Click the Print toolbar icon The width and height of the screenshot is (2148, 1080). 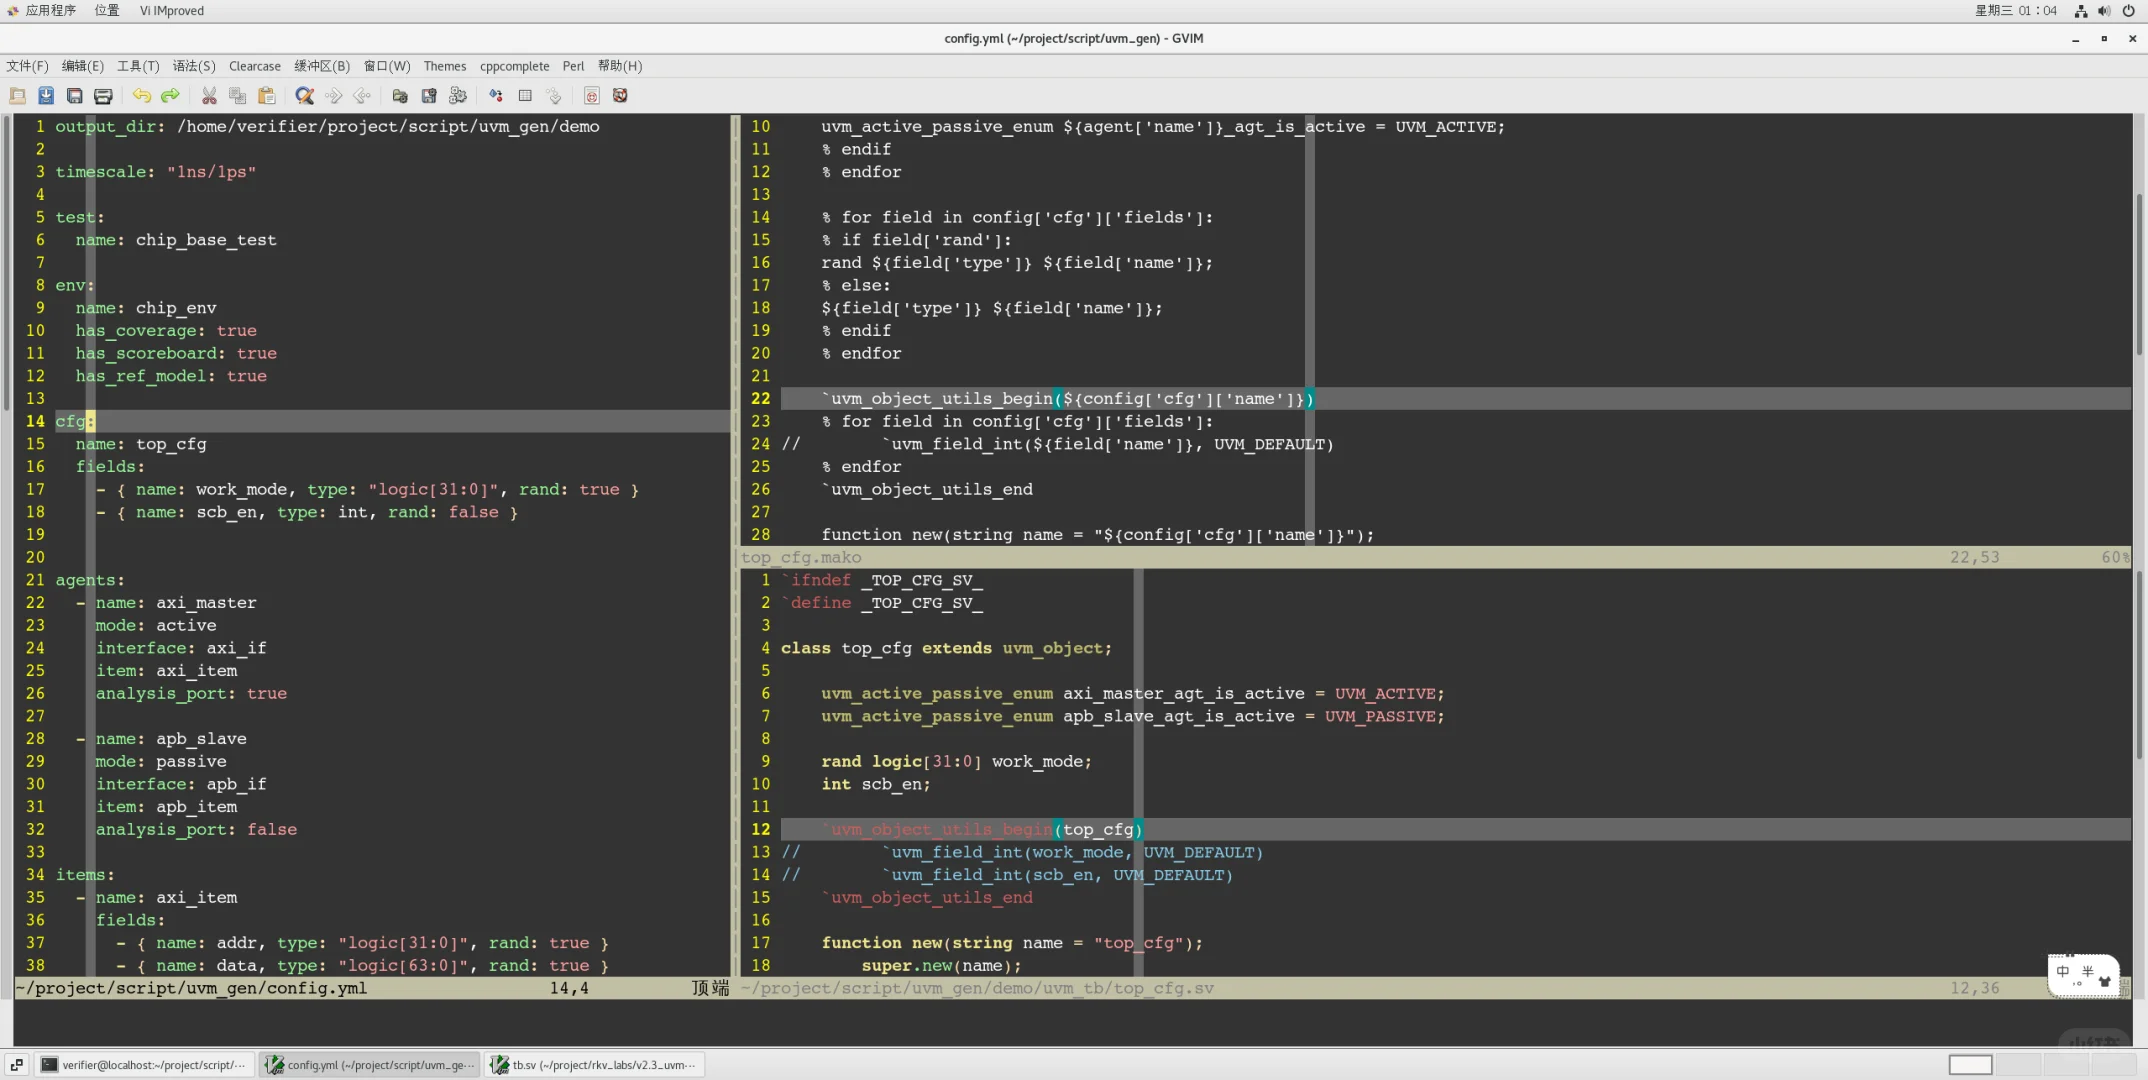pos(103,96)
